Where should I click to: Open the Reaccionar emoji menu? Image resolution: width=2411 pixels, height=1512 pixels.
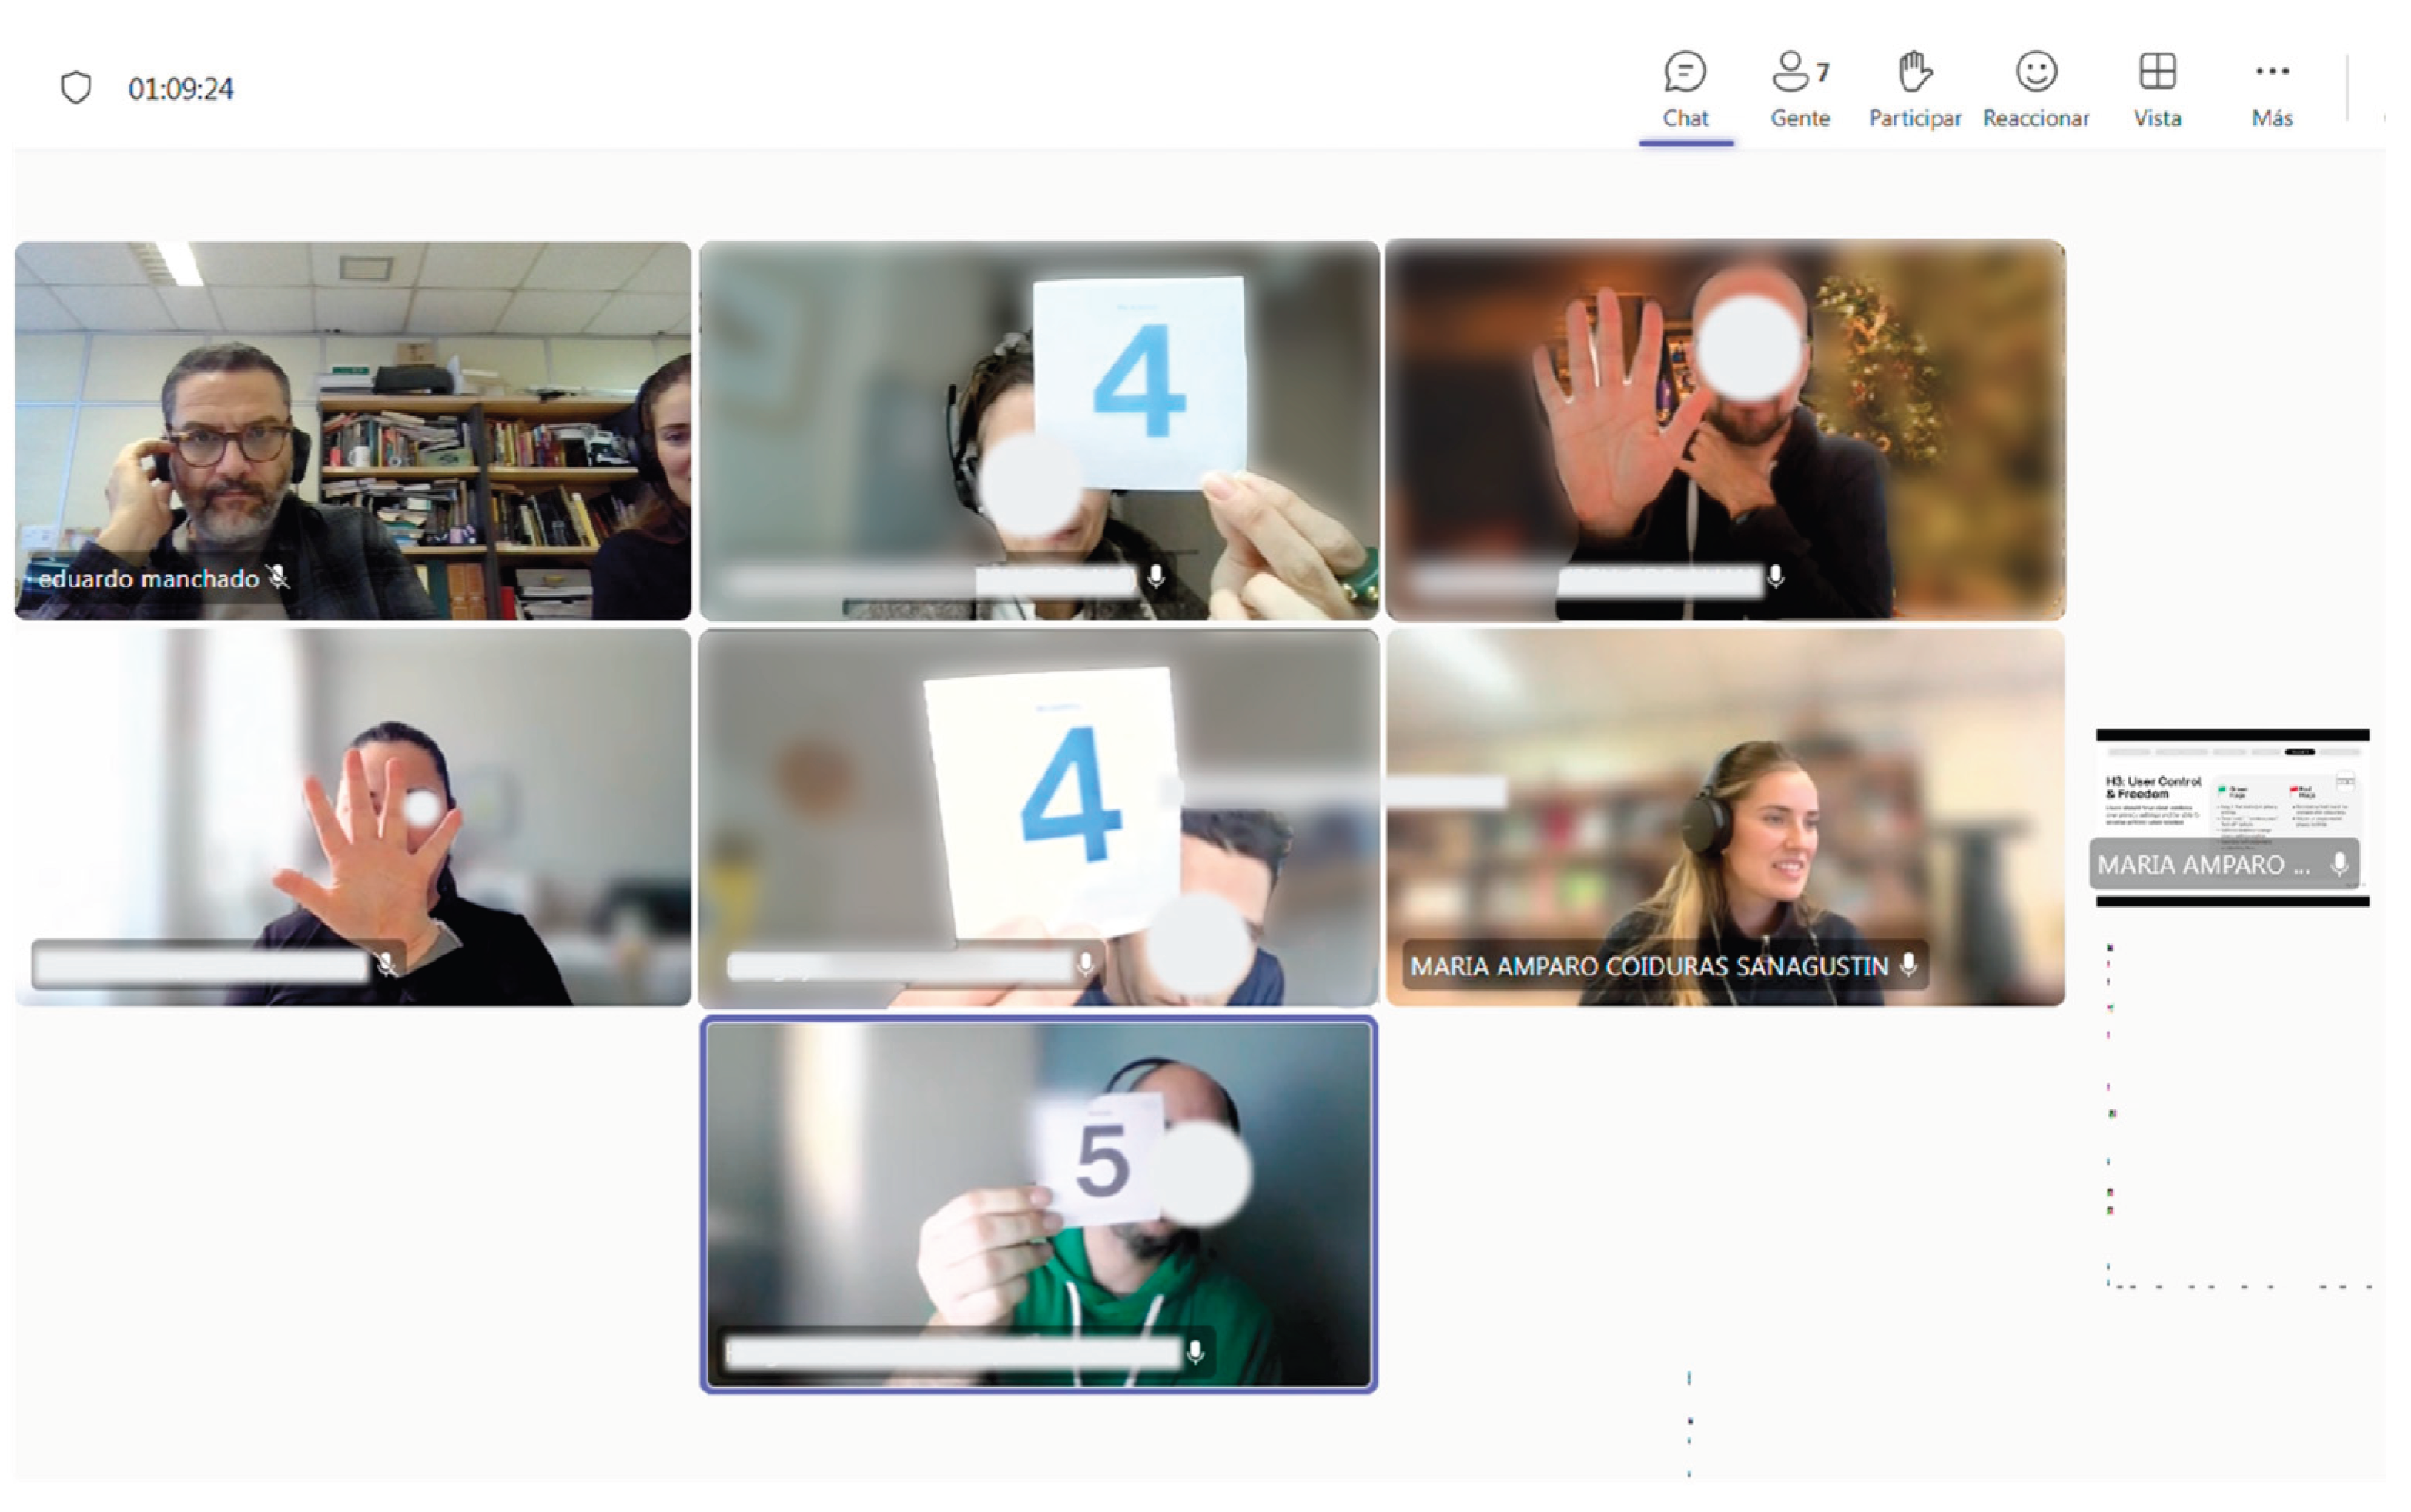pyautogui.click(x=2036, y=90)
